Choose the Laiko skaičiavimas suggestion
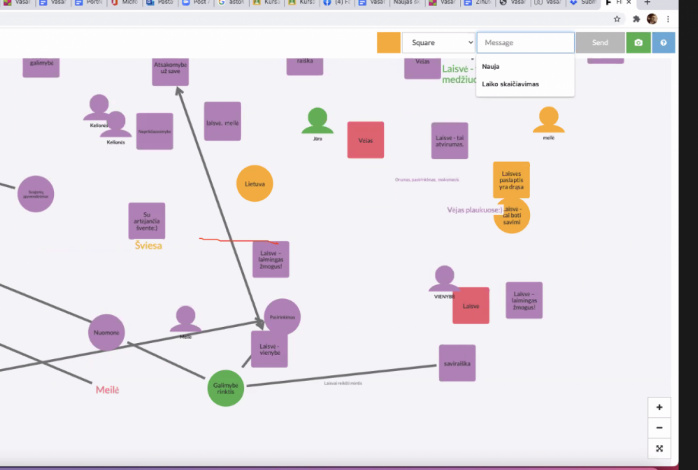The width and height of the screenshot is (698, 470). (510, 84)
